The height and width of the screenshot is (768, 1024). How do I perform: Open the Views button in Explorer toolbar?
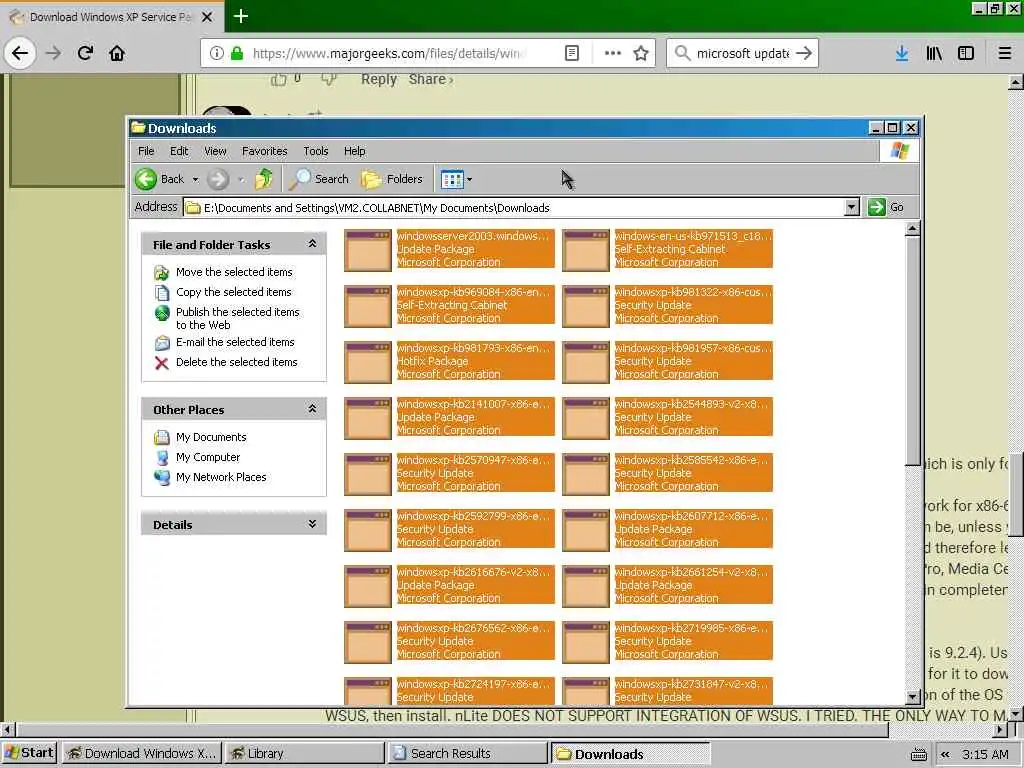tap(452, 179)
